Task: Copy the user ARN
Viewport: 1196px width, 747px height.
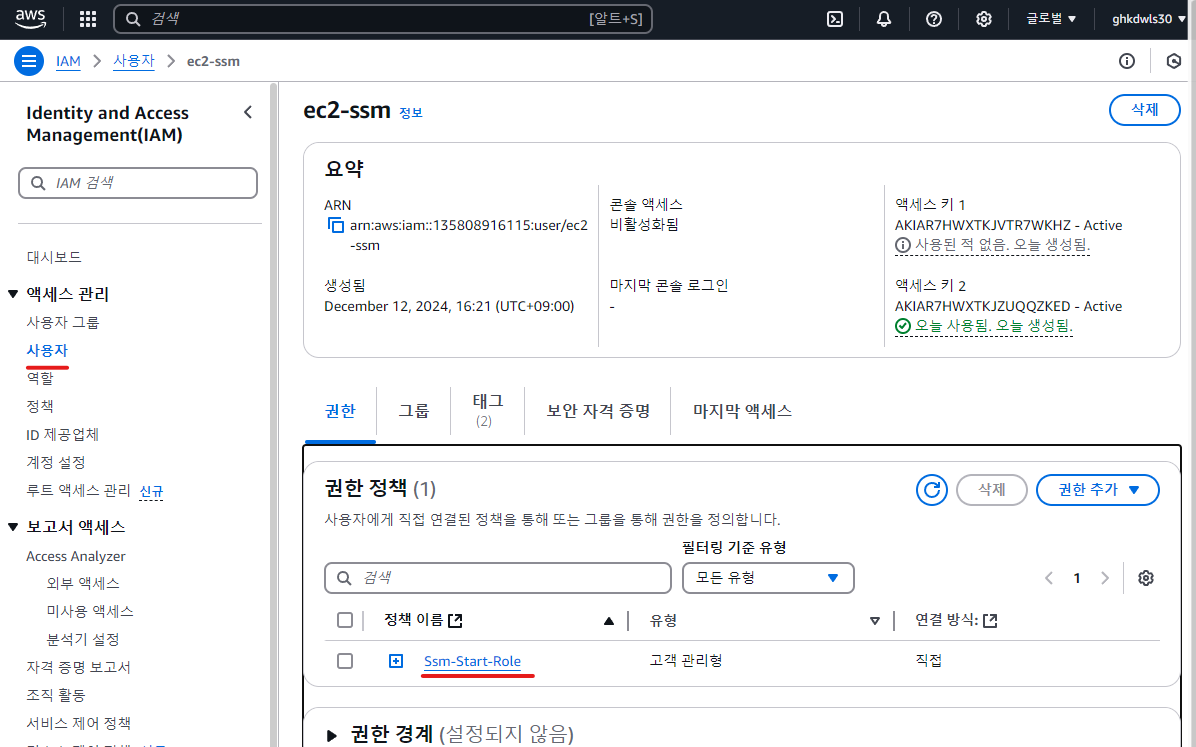Action: tap(336, 225)
